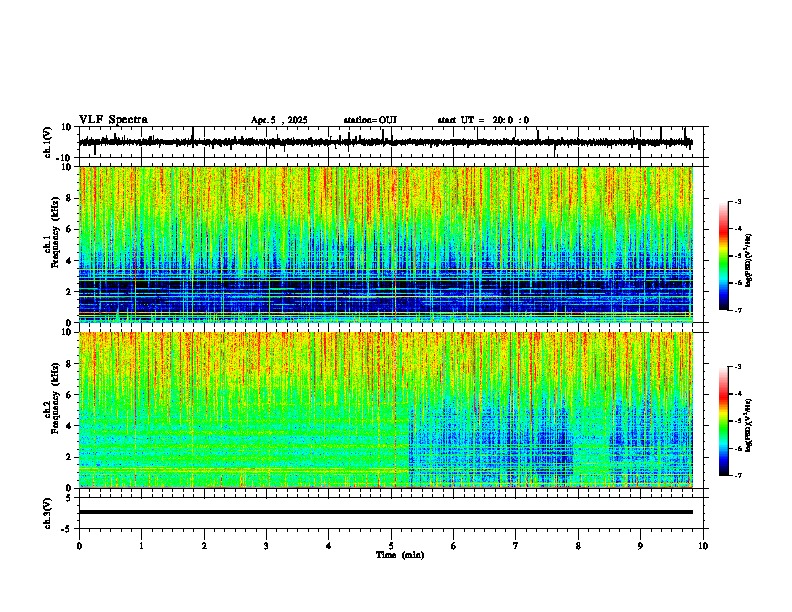Click the "3" tick on the time axis
792x612 pixels.
(266, 546)
